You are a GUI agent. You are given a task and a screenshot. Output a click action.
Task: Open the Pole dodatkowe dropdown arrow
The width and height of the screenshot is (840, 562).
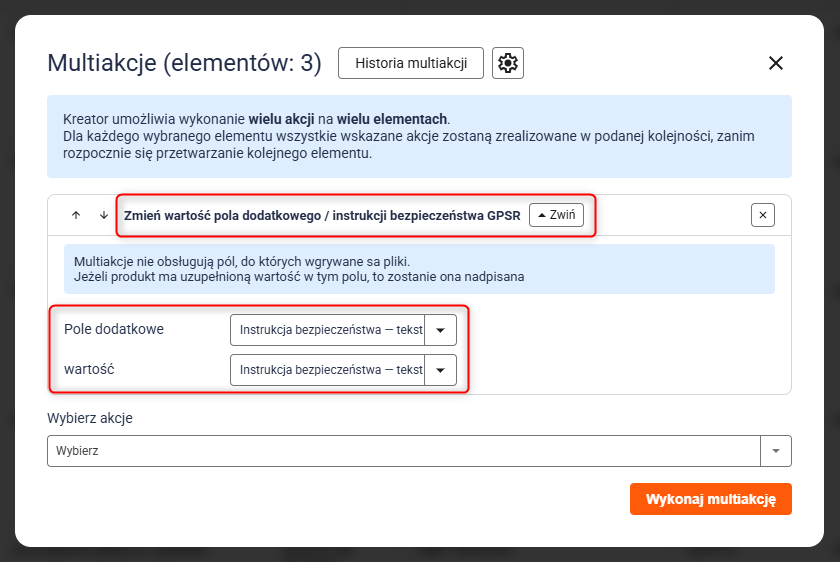point(441,330)
